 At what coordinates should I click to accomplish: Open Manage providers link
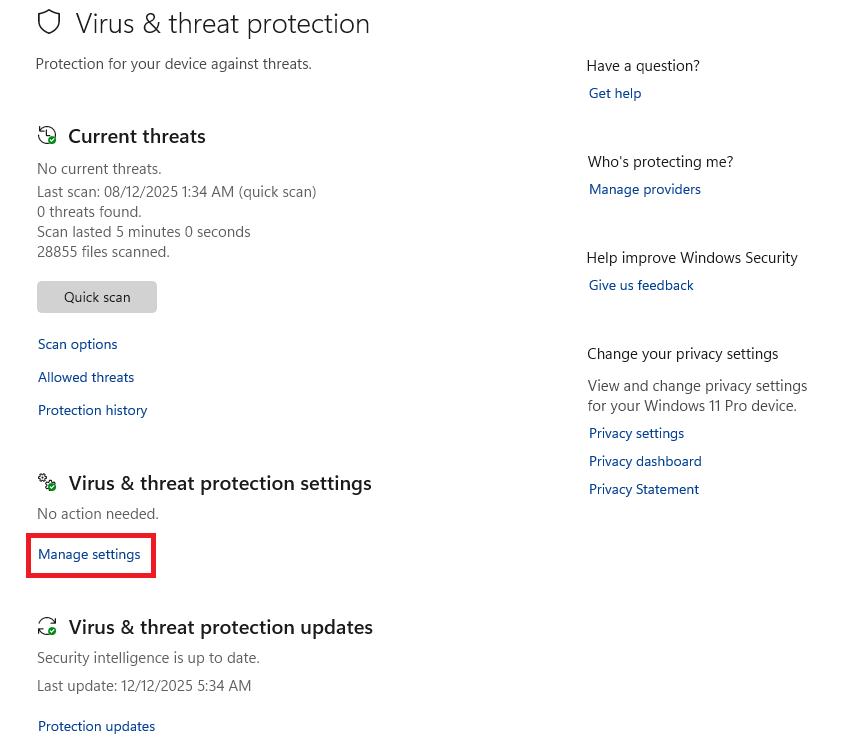click(645, 189)
